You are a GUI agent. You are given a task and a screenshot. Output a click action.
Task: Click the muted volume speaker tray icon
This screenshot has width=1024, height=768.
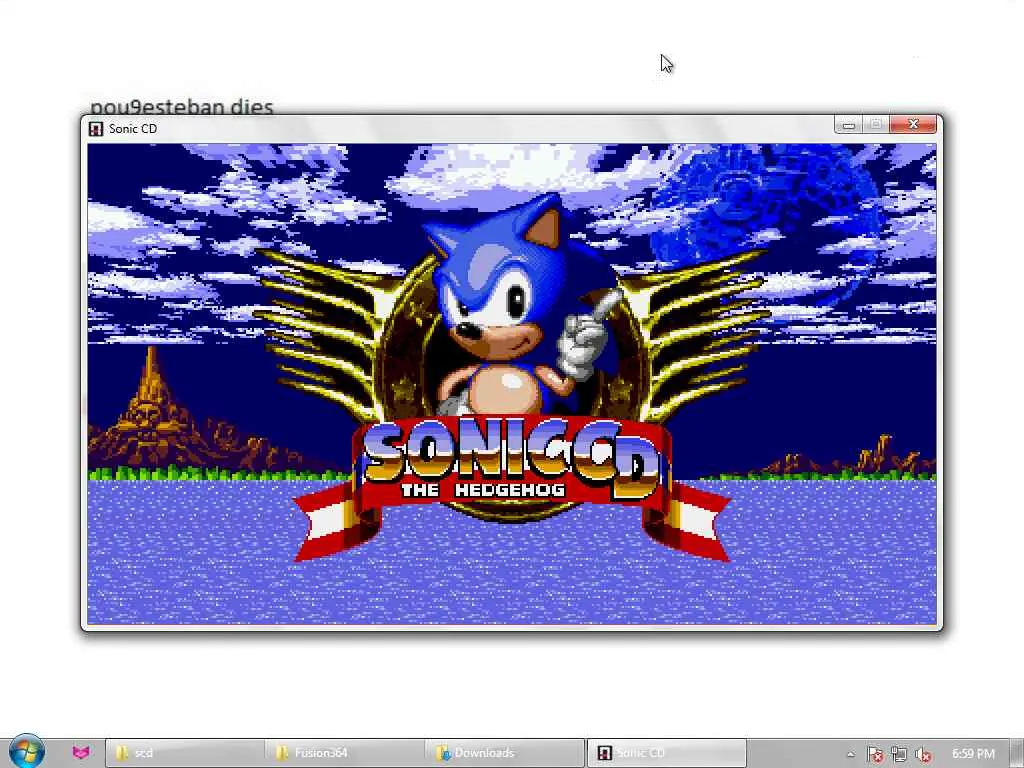click(923, 754)
